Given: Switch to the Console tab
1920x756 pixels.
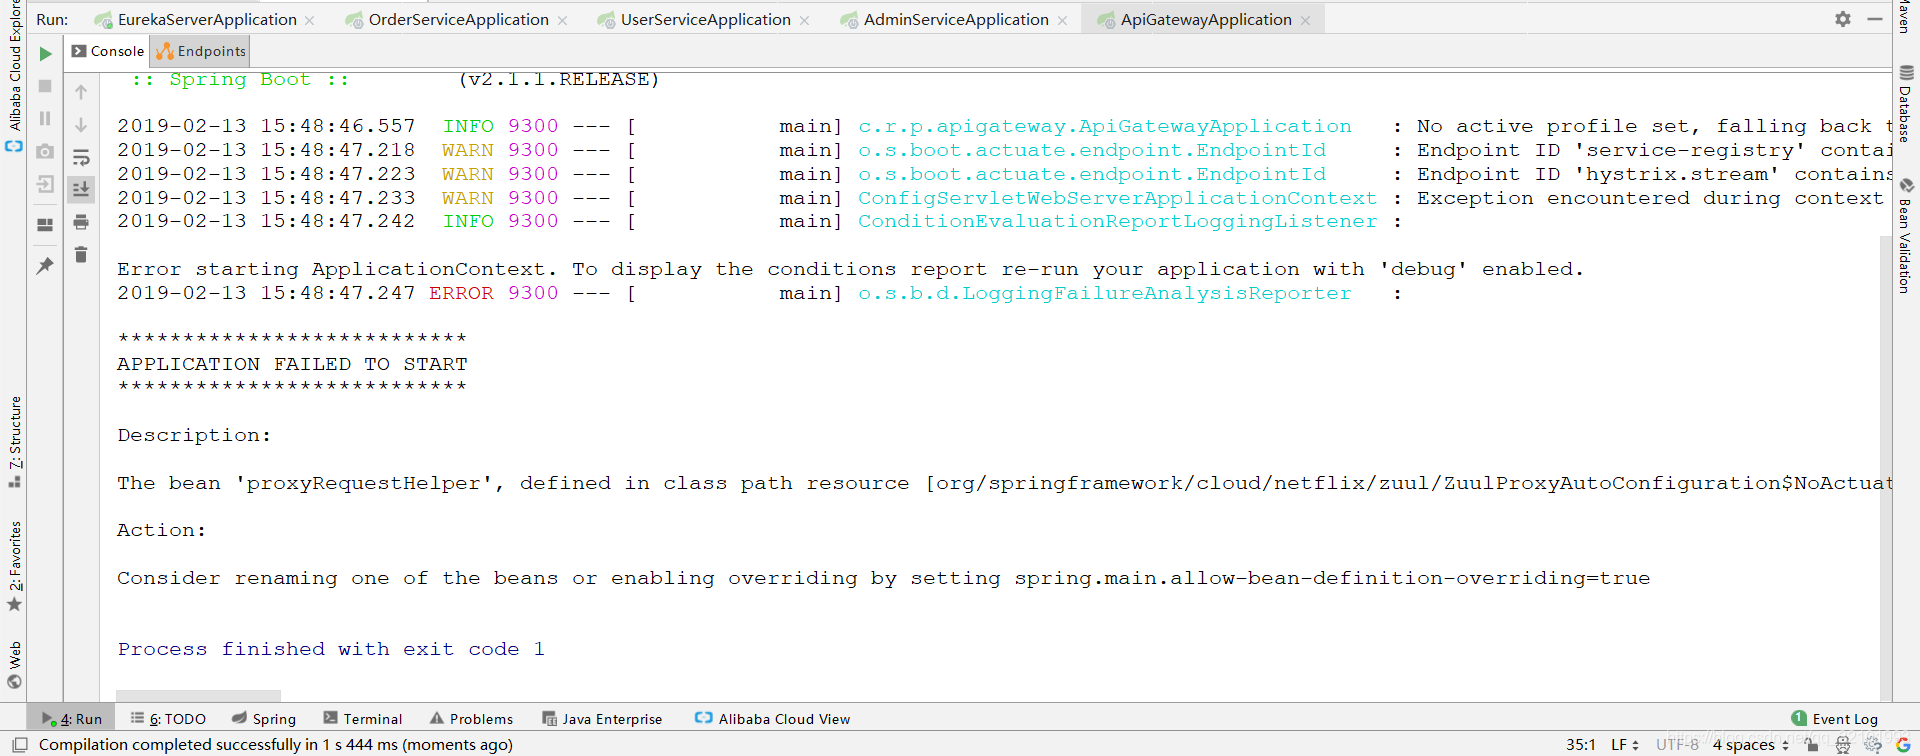Looking at the screenshot, I should (108, 51).
